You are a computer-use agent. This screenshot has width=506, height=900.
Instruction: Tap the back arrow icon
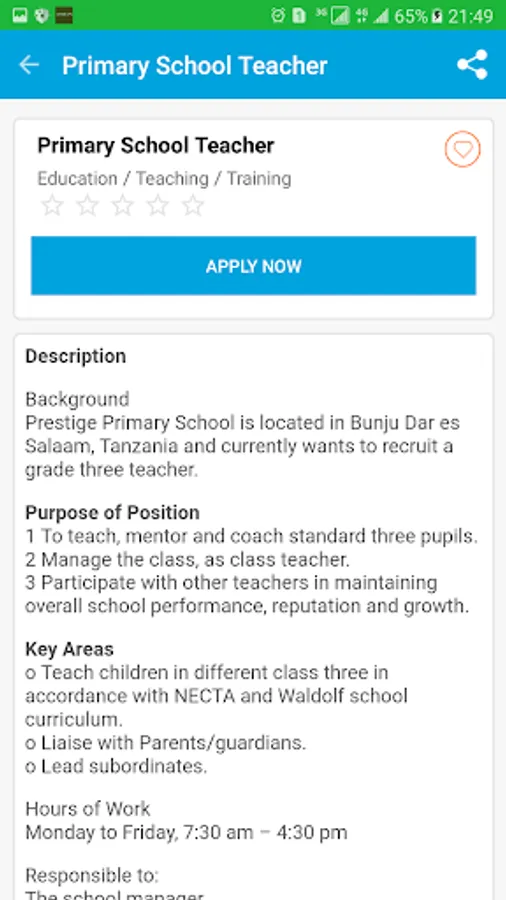point(29,65)
